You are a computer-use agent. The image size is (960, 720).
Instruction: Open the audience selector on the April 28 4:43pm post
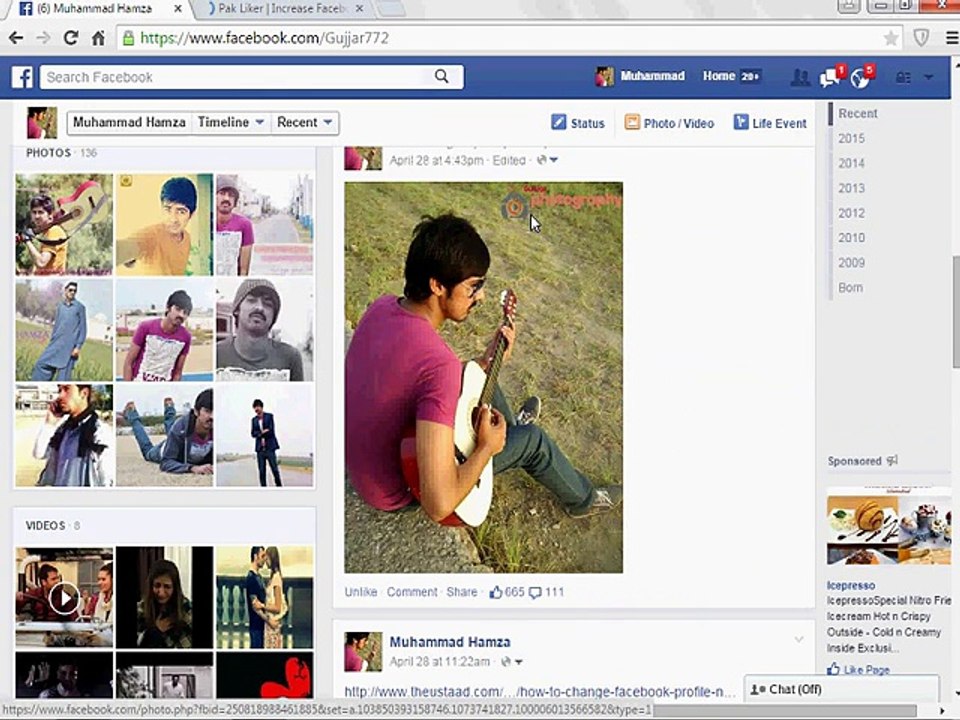pyautogui.click(x=547, y=160)
